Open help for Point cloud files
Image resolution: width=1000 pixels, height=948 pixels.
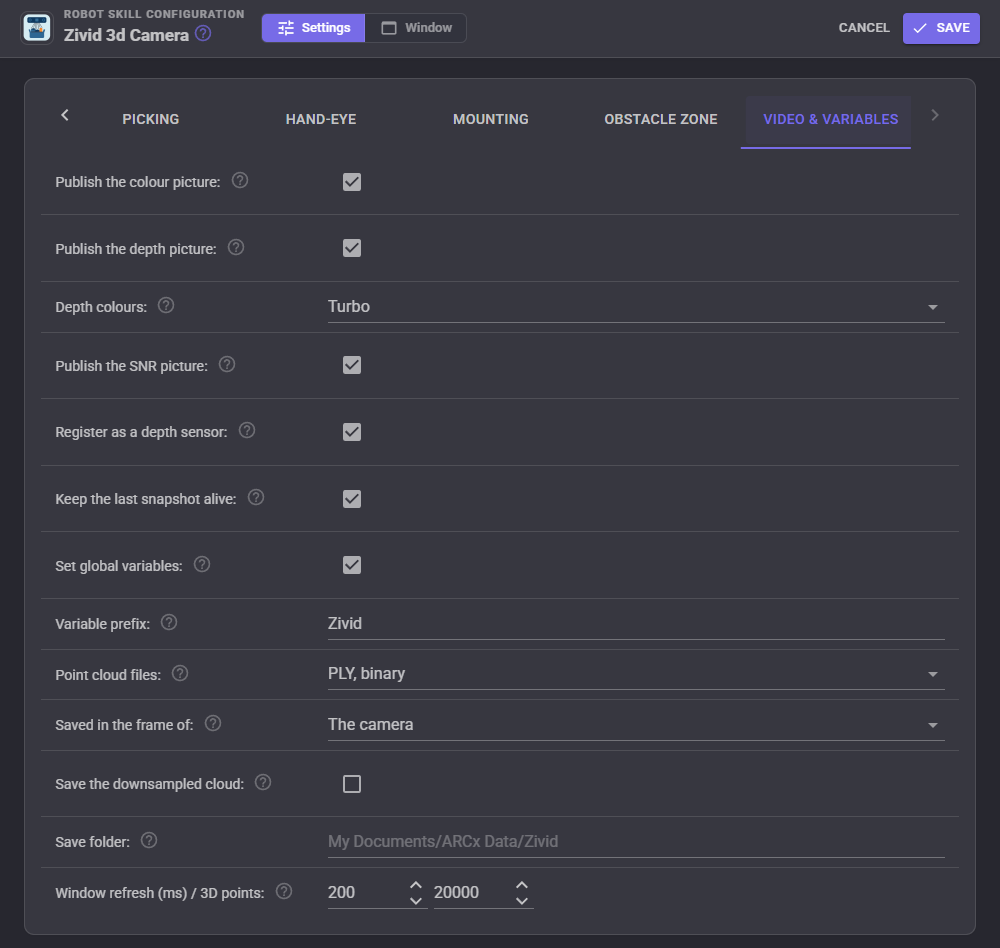tap(180, 674)
